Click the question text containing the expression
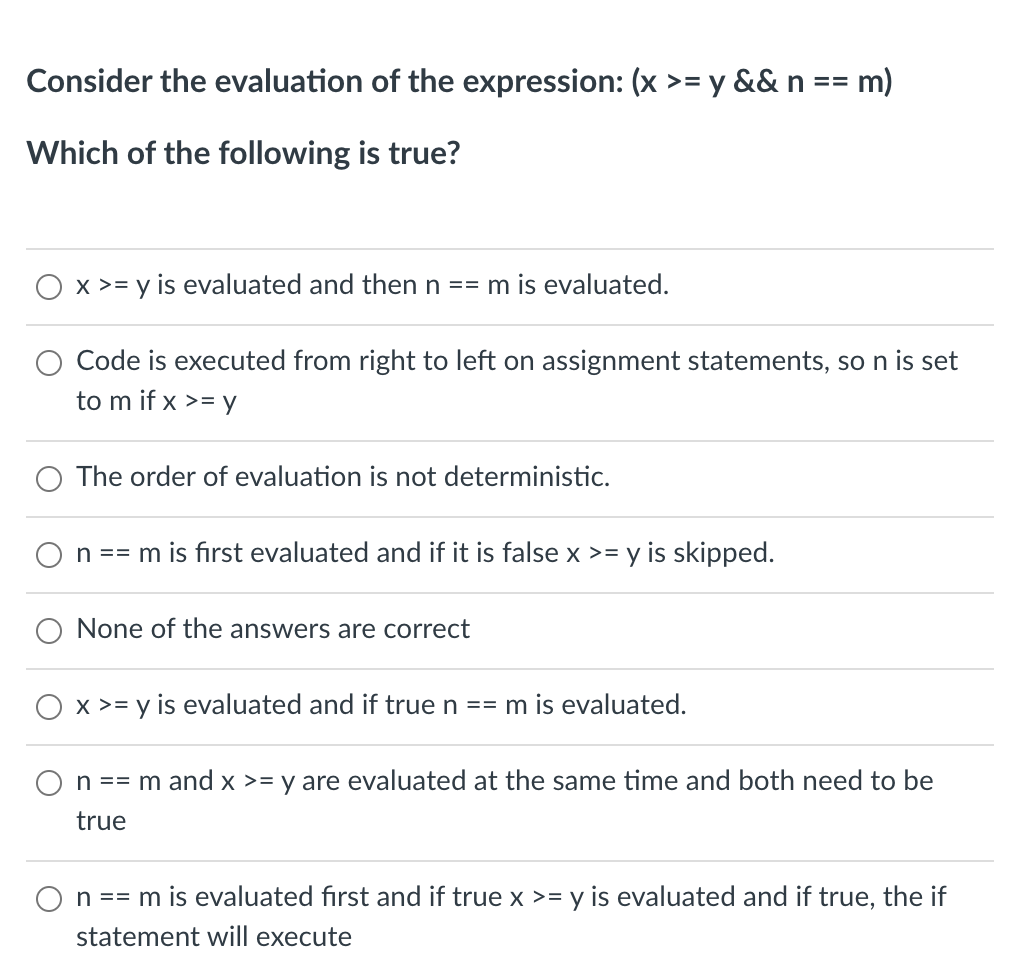Screen dimensions: 1024x980 pyautogui.click(x=458, y=82)
